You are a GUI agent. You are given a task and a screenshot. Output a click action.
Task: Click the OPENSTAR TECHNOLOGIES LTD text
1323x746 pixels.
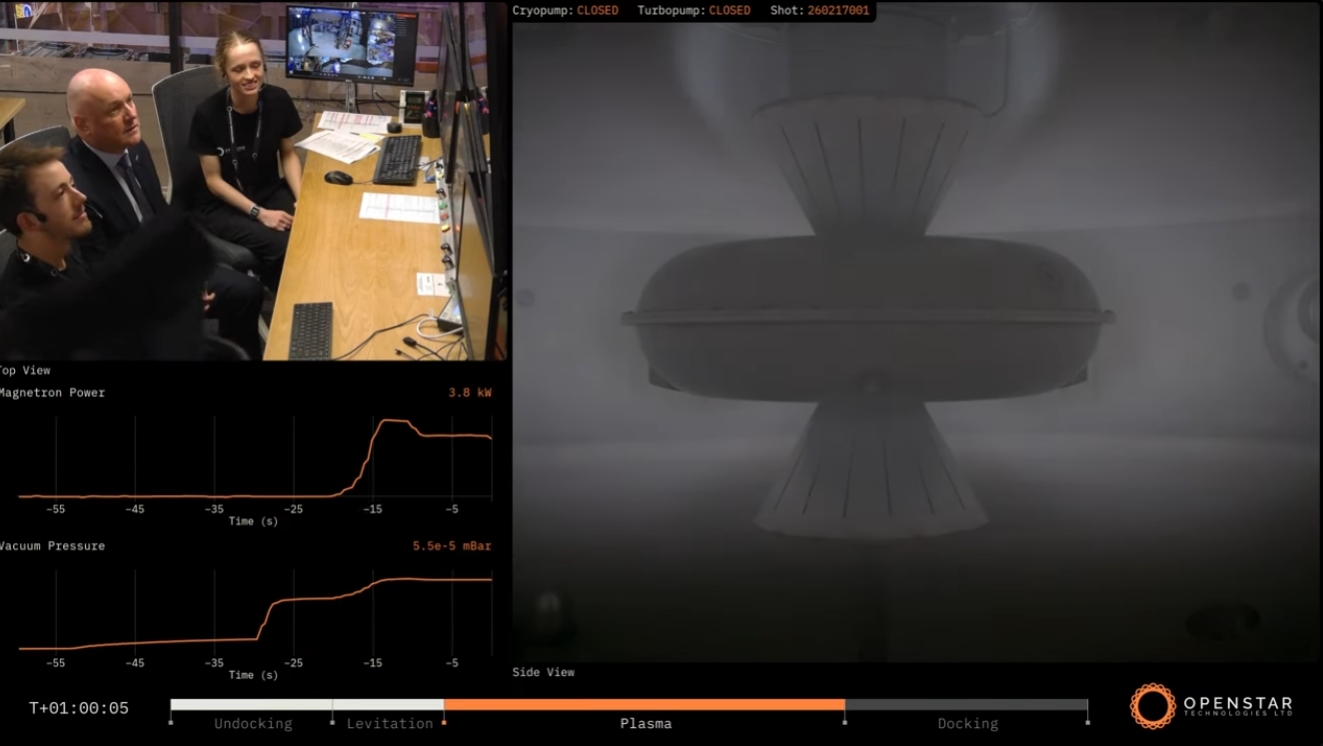point(1237,706)
